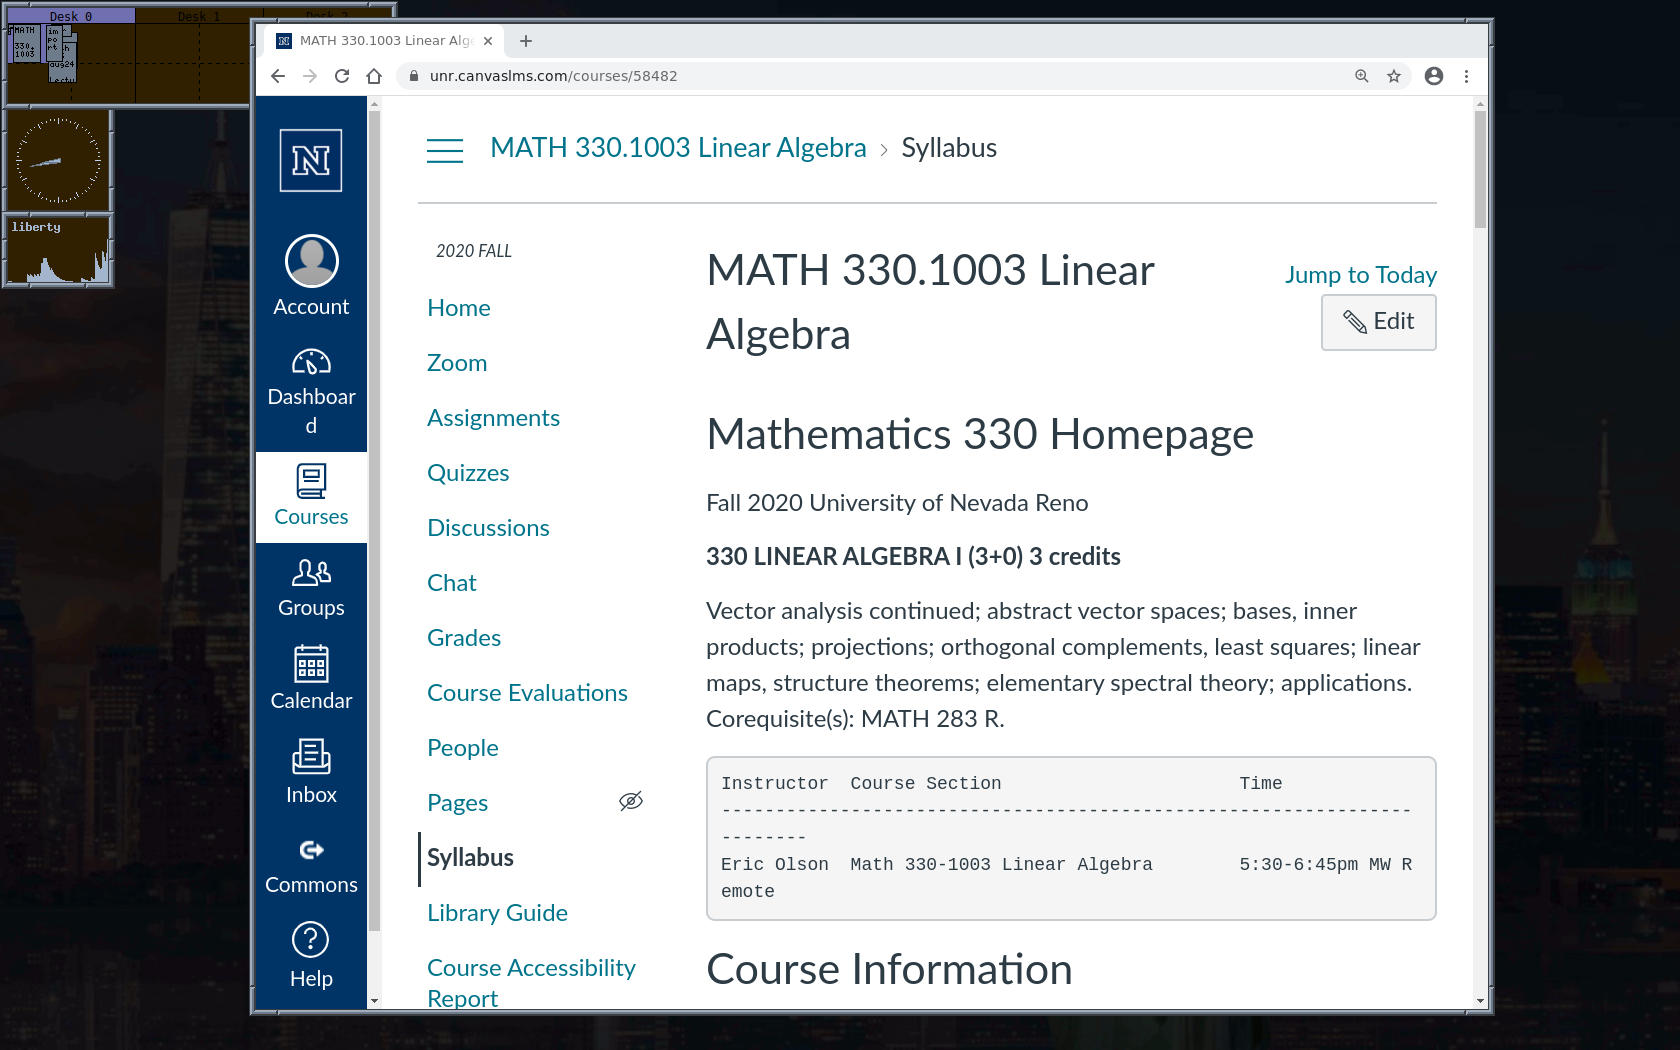
Task: Follow the Jump to Today link
Action: [1360, 274]
